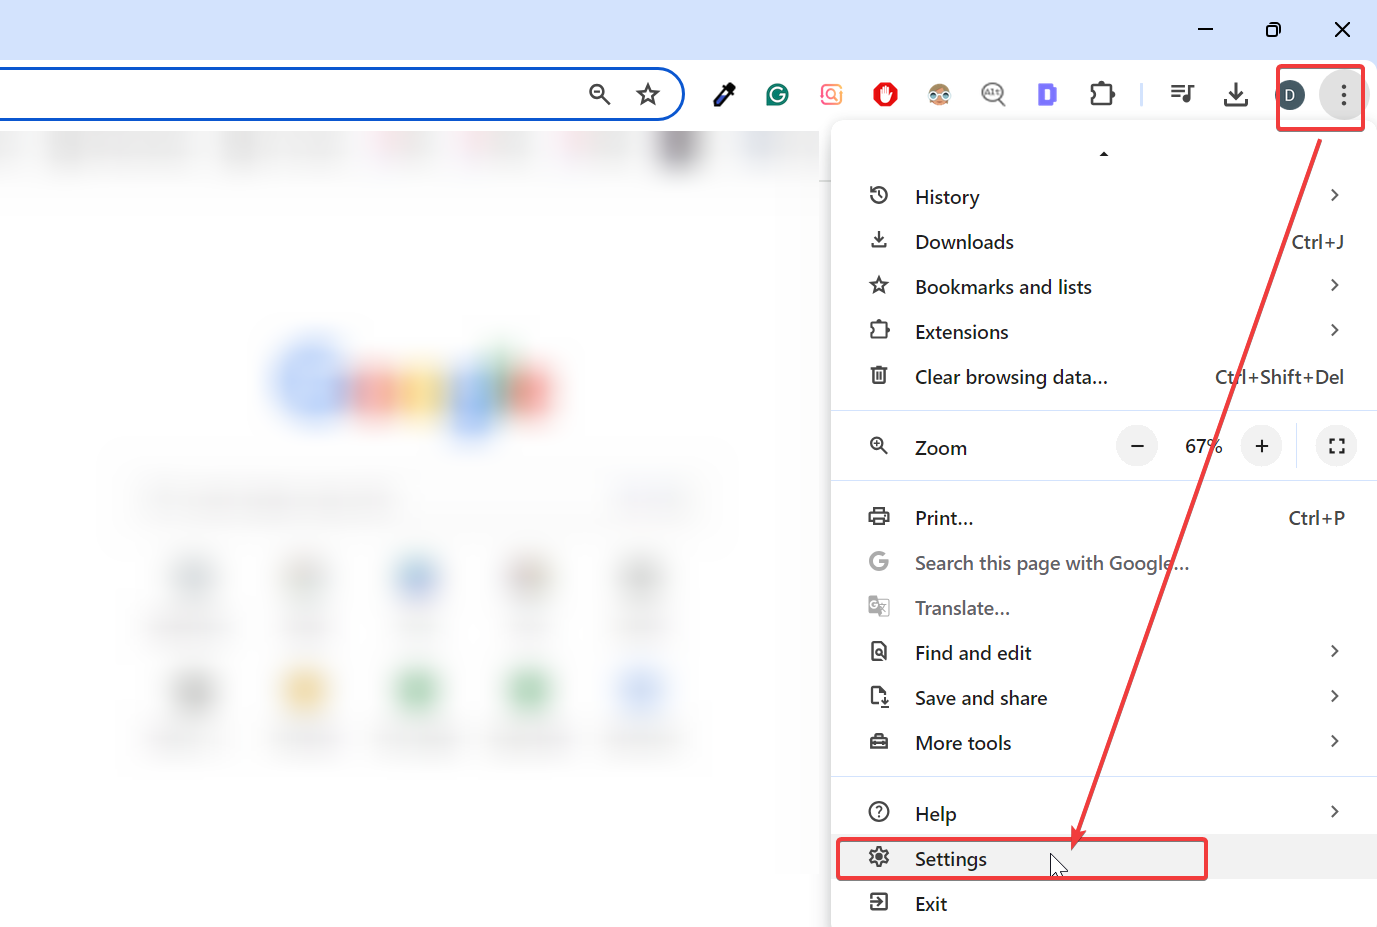Open Downloads from the Chrome menu
Image resolution: width=1377 pixels, height=927 pixels.
click(x=963, y=241)
